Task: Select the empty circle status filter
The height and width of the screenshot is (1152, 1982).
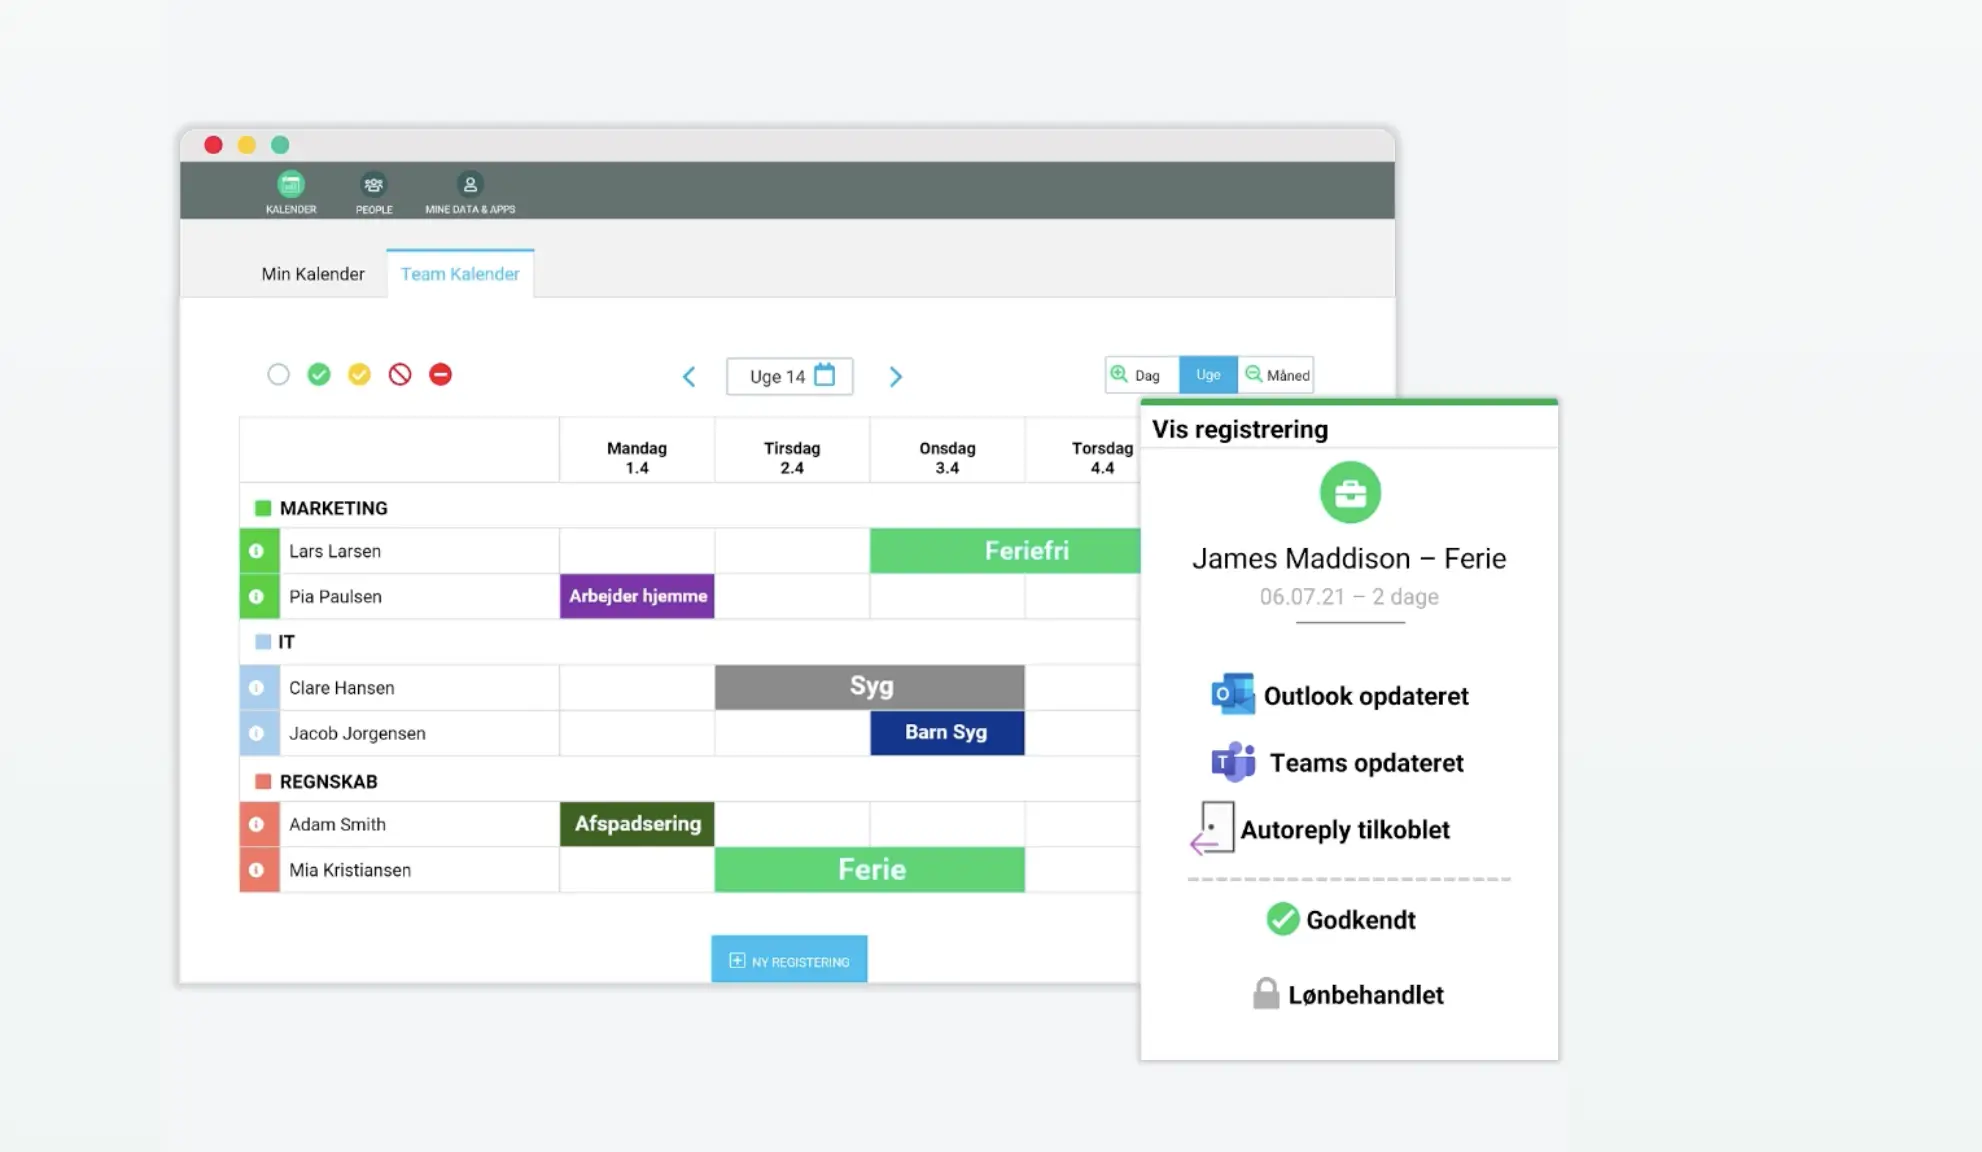Action: [x=278, y=375]
